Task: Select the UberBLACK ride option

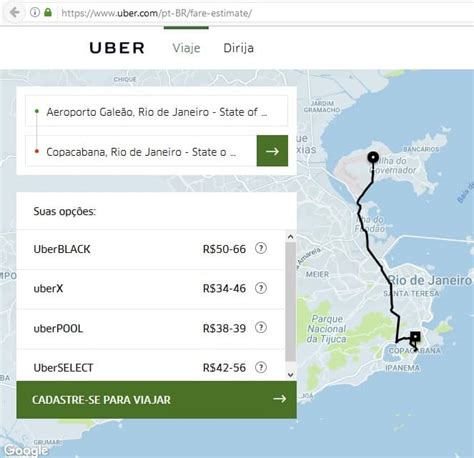Action: click(151, 249)
